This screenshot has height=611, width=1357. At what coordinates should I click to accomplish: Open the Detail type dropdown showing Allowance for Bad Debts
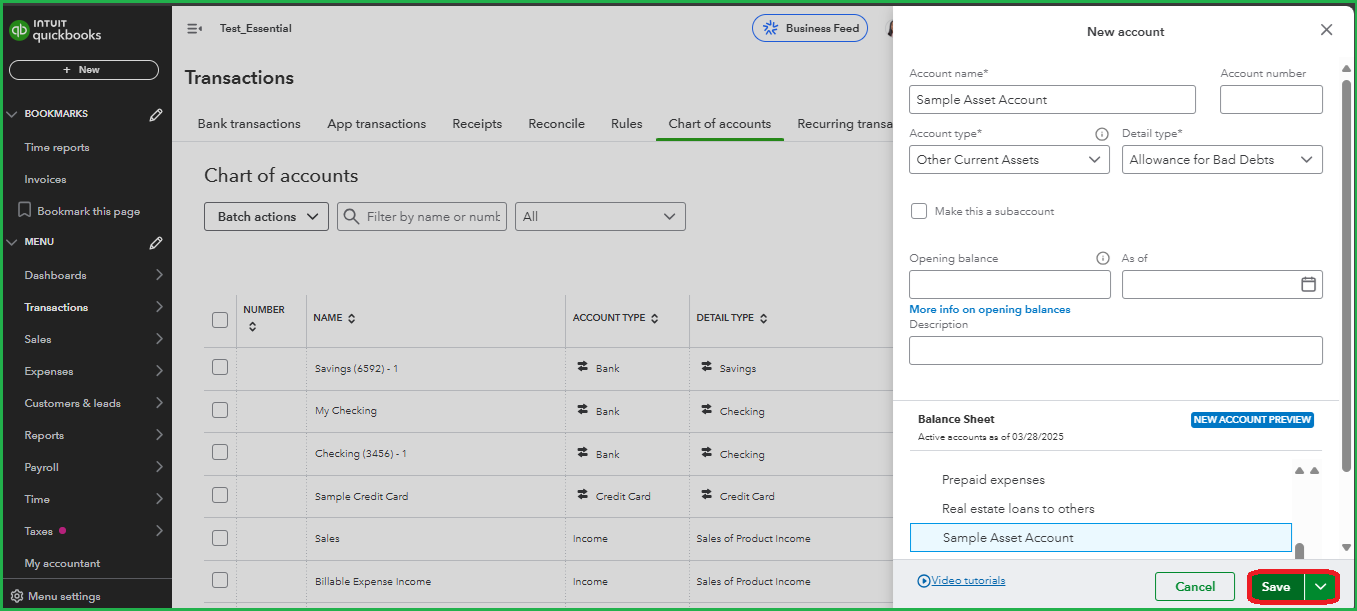(1222, 159)
